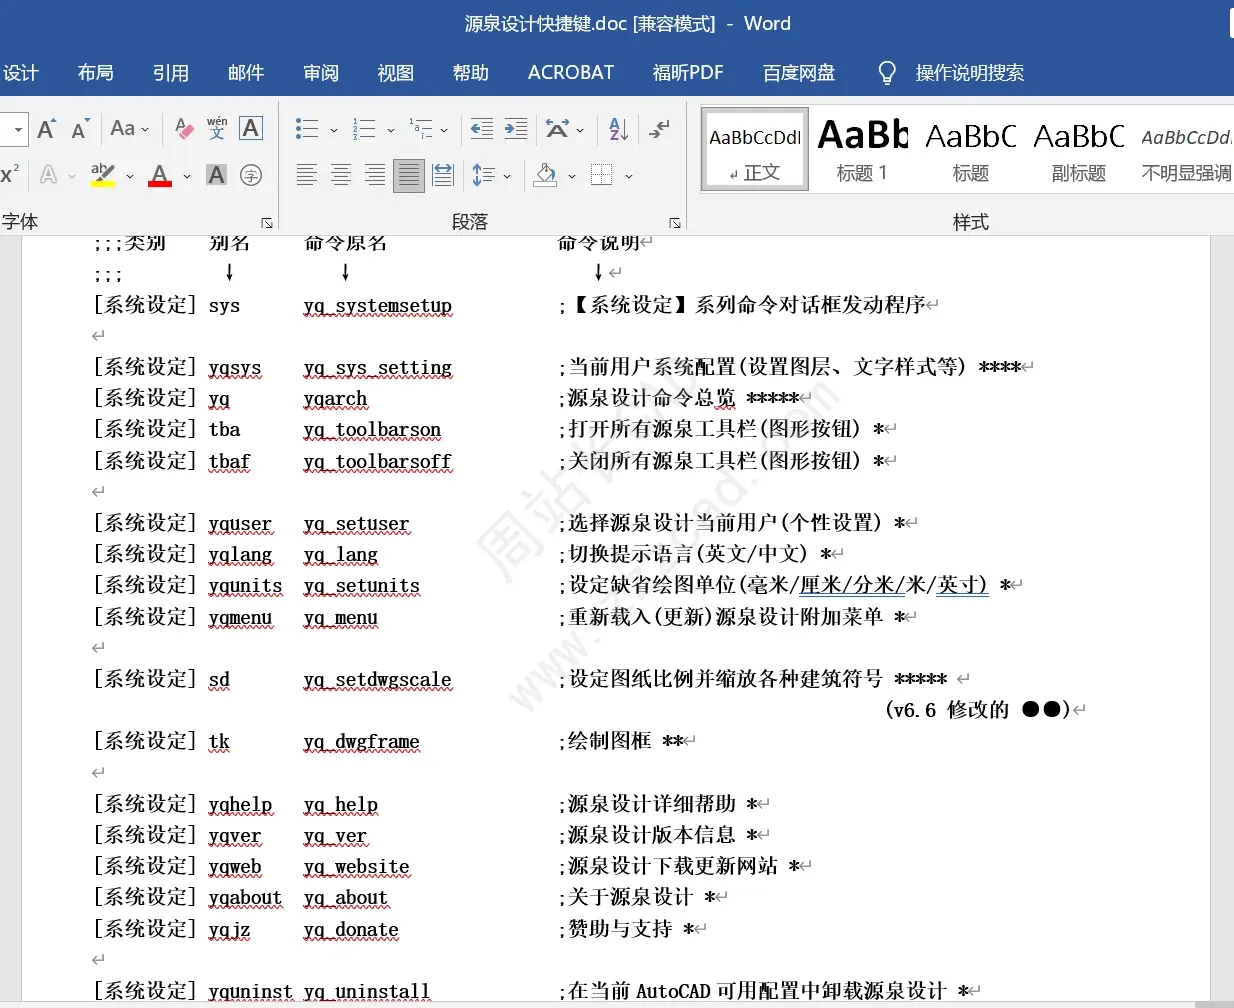Select the character border tool
This screenshot has width=1234, height=1008.
pos(251,128)
